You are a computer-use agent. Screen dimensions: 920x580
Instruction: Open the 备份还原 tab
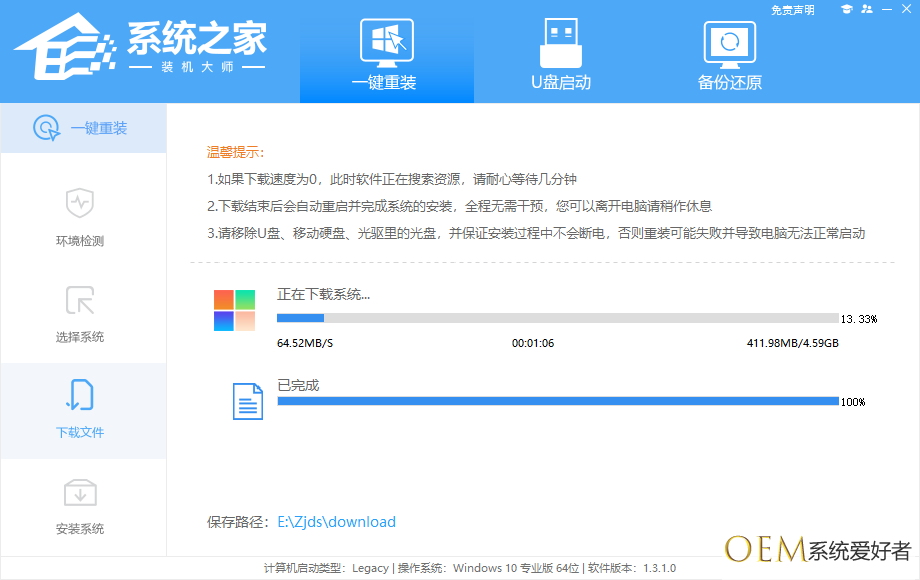coord(729,55)
